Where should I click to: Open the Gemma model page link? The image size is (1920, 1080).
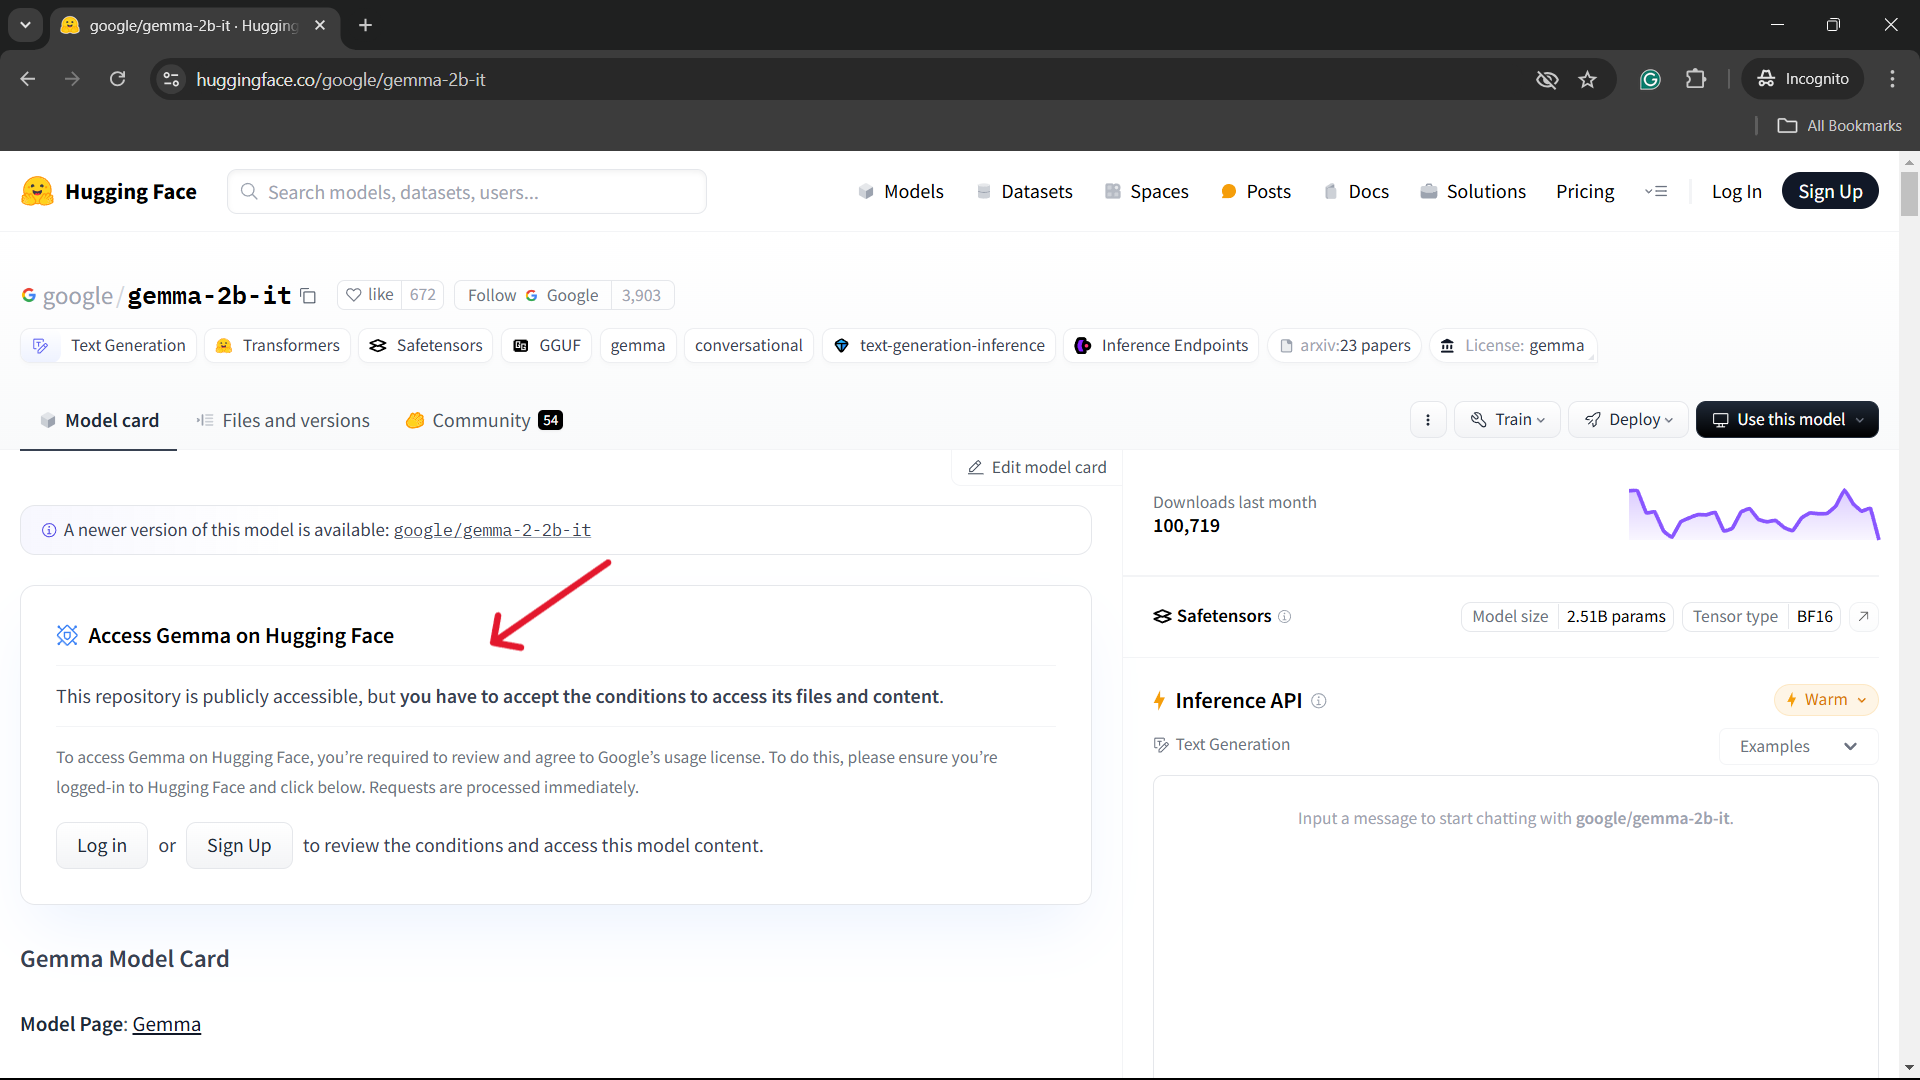[x=166, y=1024]
